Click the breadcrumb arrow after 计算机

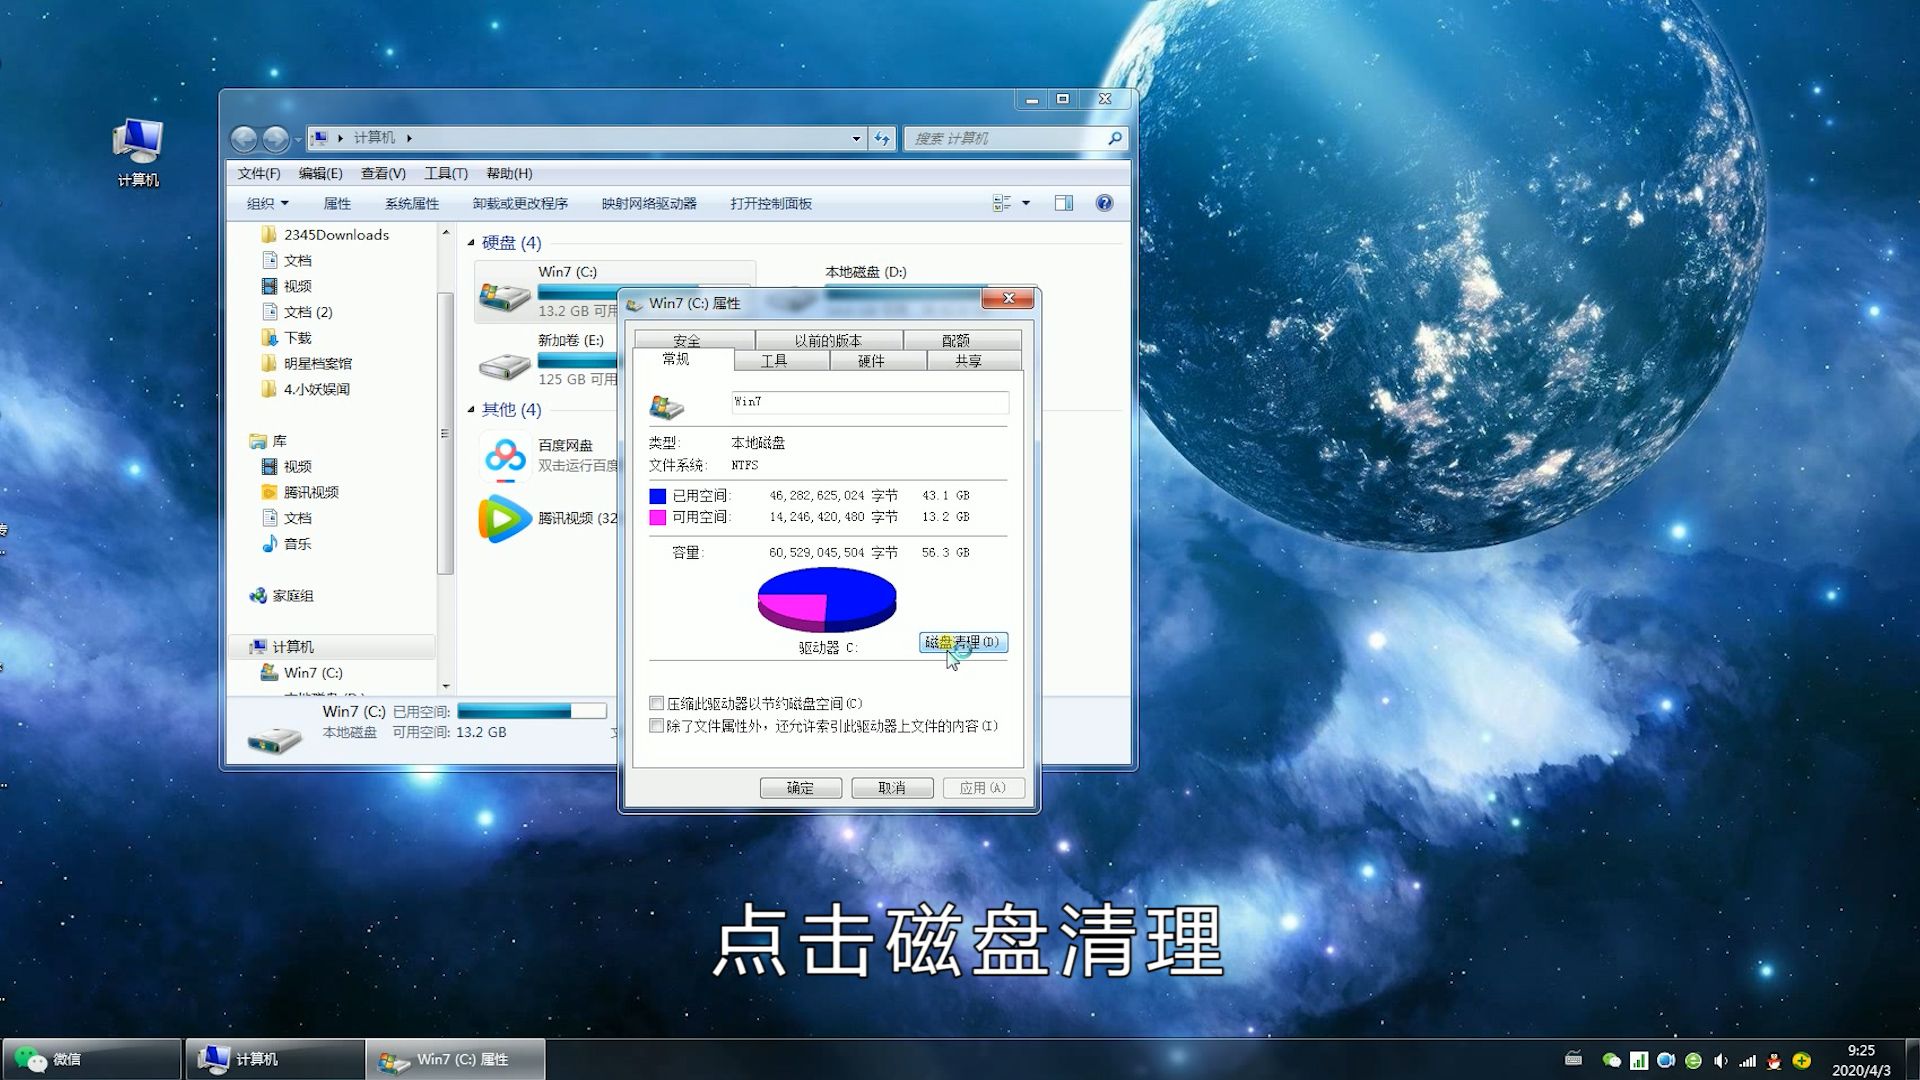(409, 138)
